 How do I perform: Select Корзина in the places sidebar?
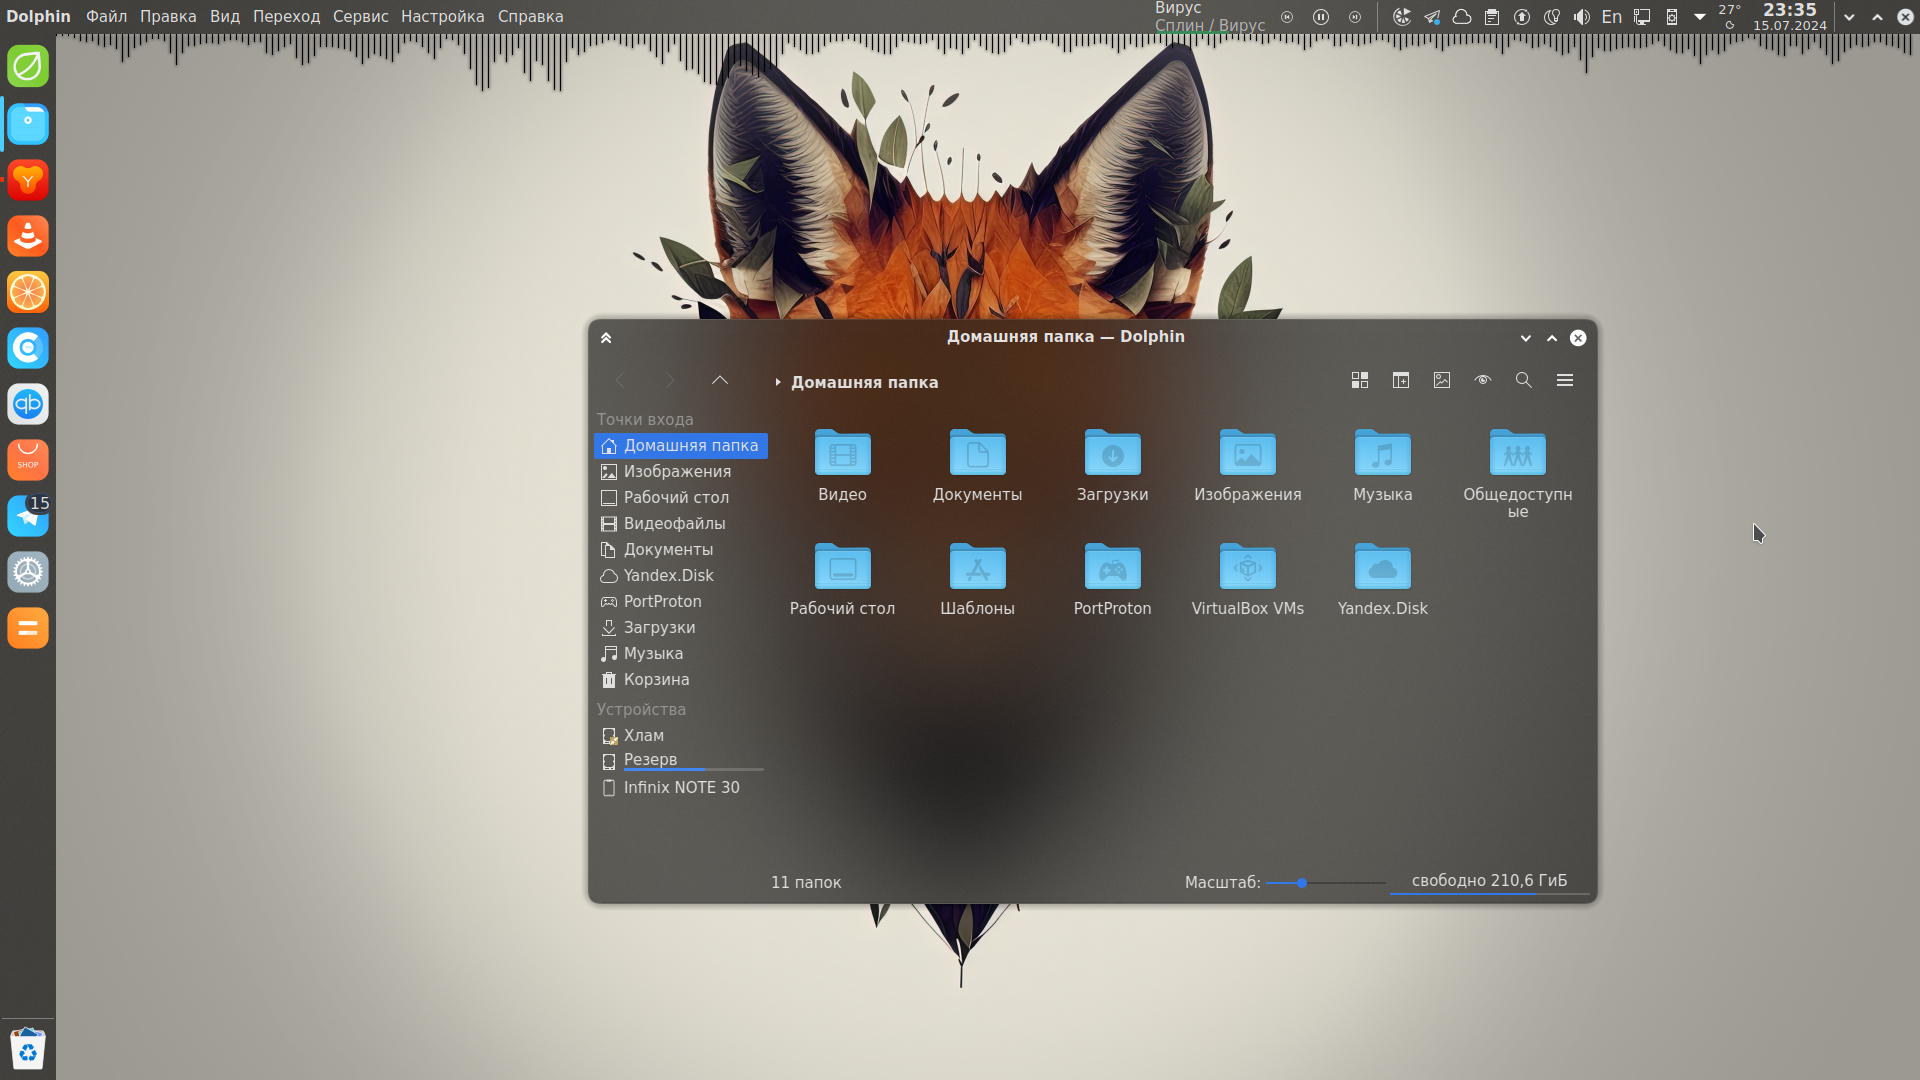coord(656,680)
